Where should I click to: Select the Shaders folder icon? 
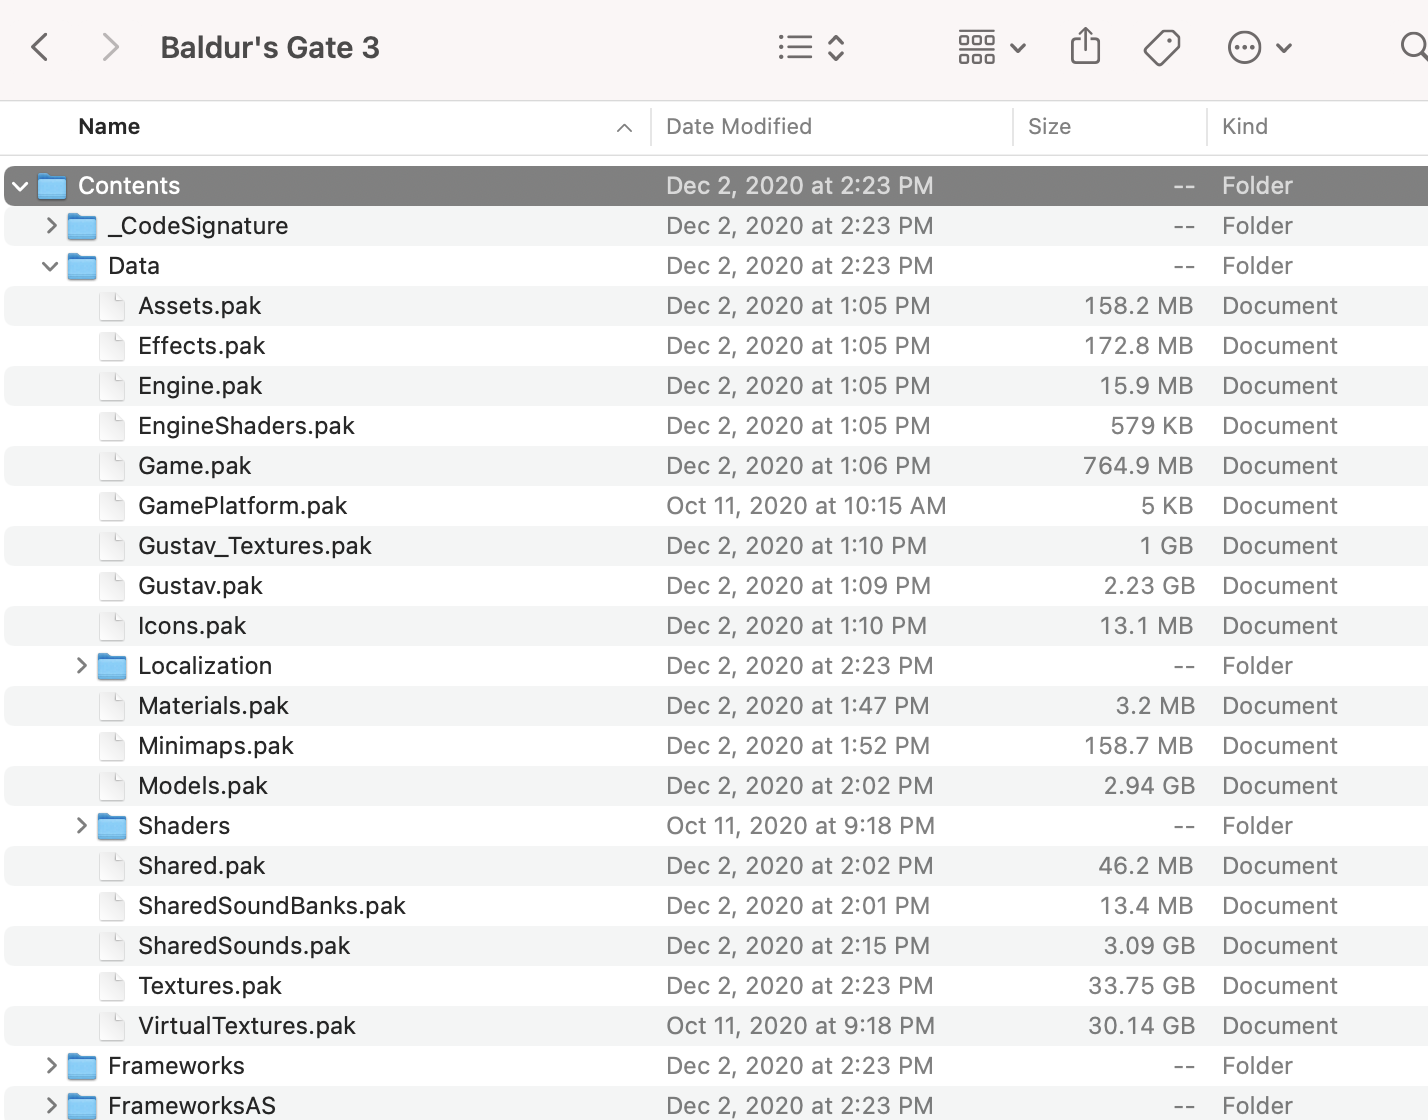click(112, 826)
